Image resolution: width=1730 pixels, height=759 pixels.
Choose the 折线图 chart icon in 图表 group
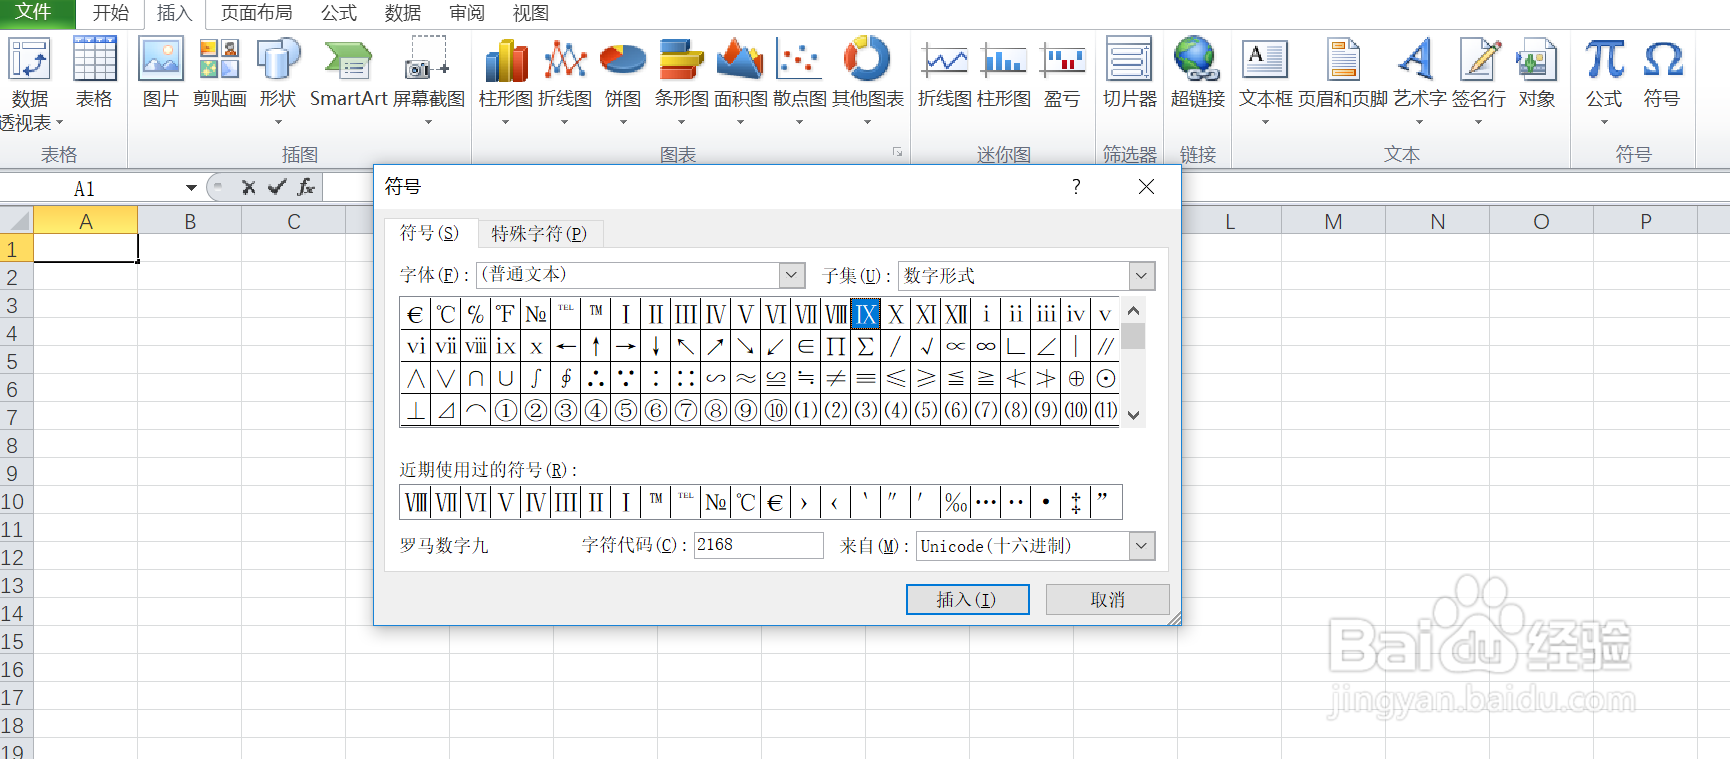565,60
